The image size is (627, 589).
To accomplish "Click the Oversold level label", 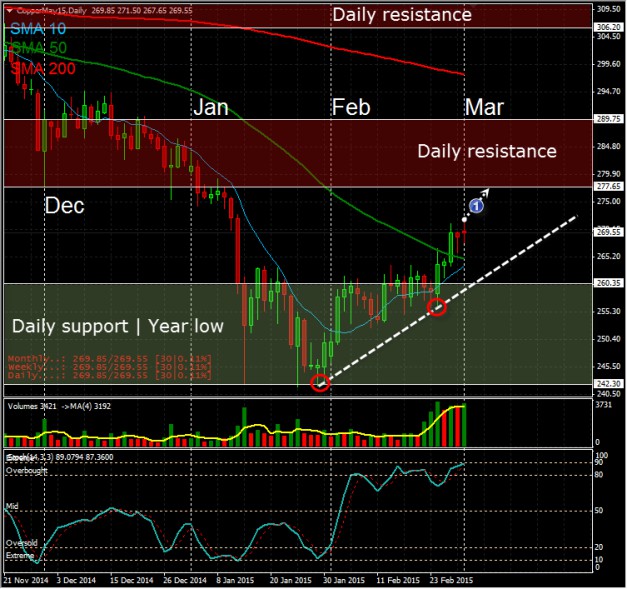I will click(x=22, y=543).
